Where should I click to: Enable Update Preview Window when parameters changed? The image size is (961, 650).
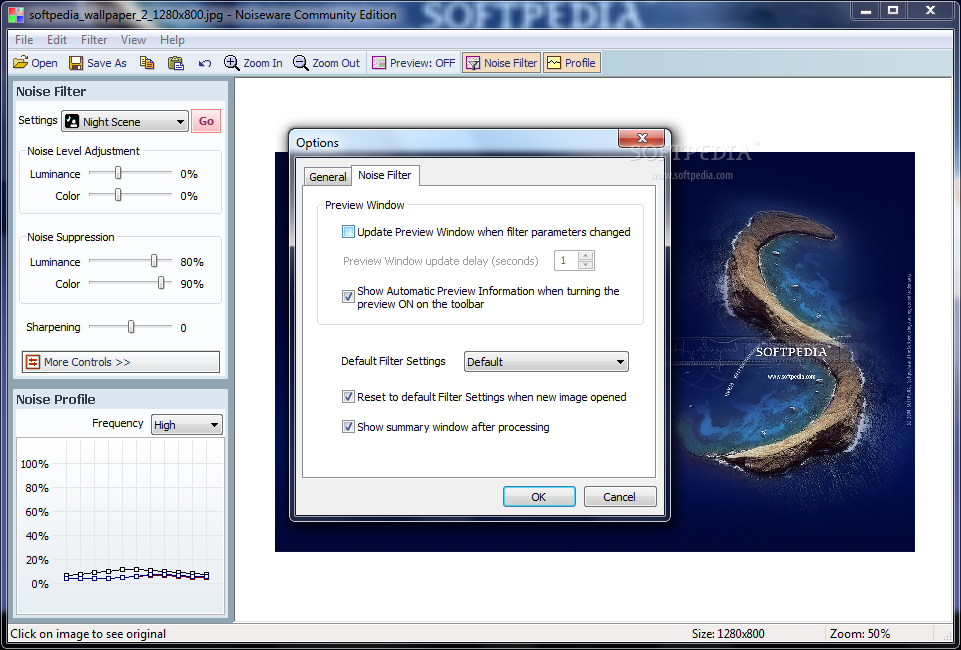[348, 232]
